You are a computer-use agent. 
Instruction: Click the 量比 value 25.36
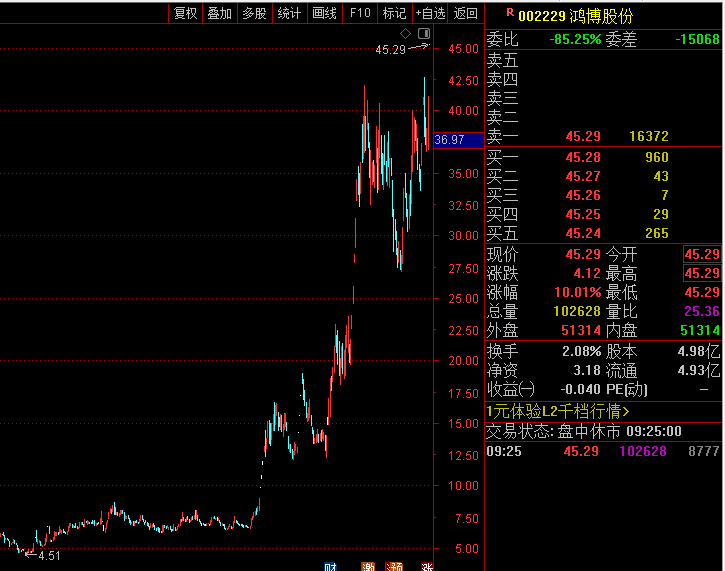pos(702,311)
